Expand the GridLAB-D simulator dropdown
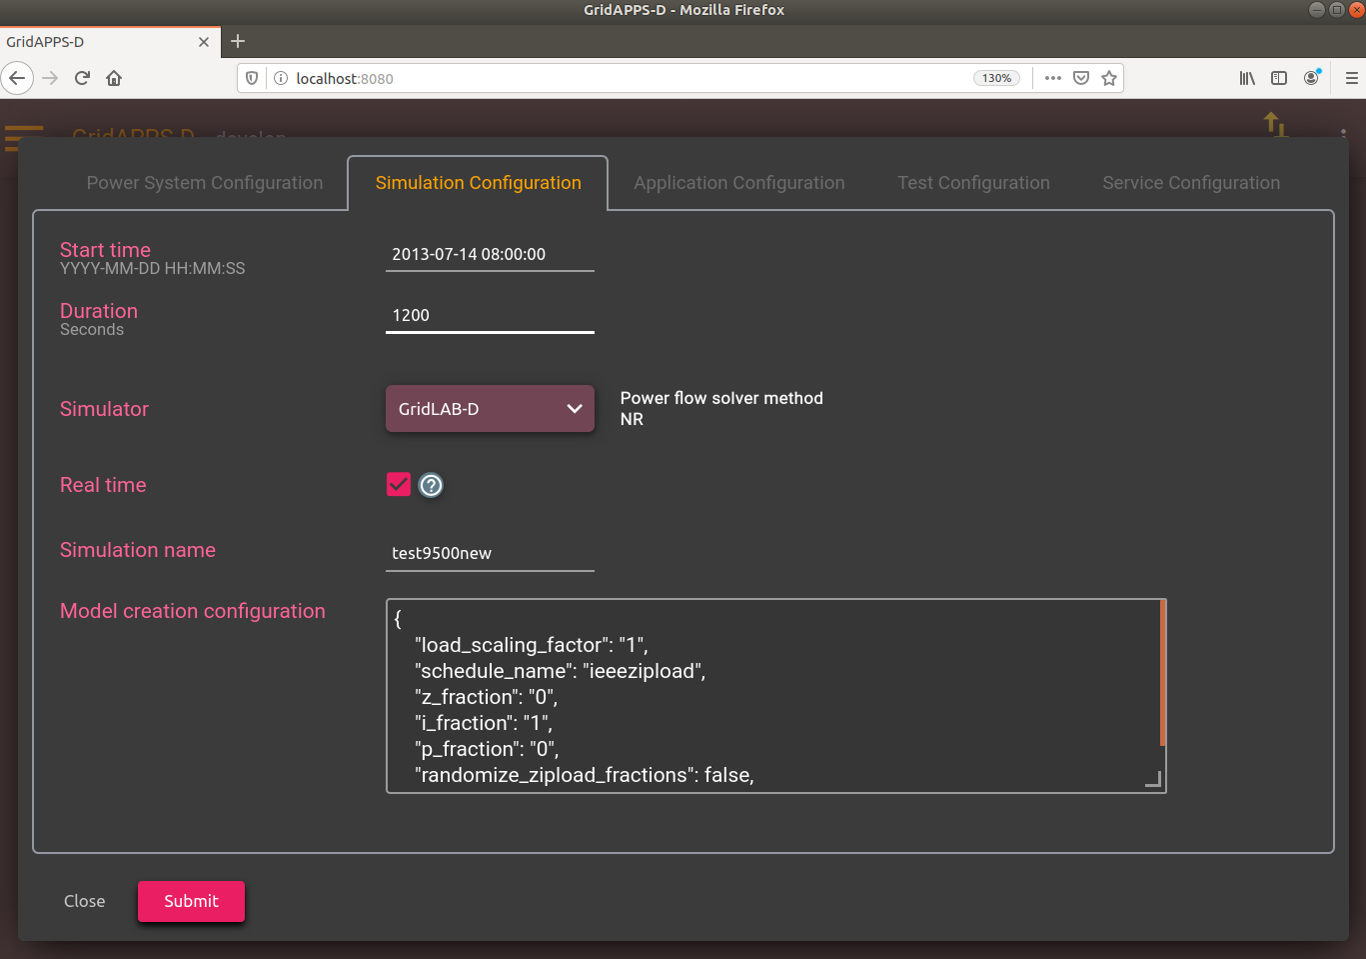 (490, 409)
